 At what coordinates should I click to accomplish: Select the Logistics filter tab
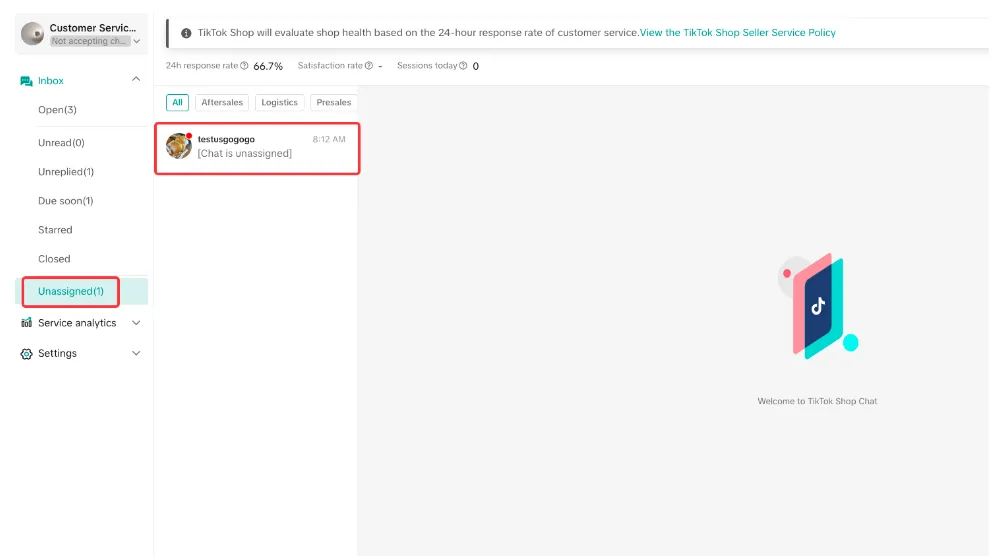click(280, 103)
